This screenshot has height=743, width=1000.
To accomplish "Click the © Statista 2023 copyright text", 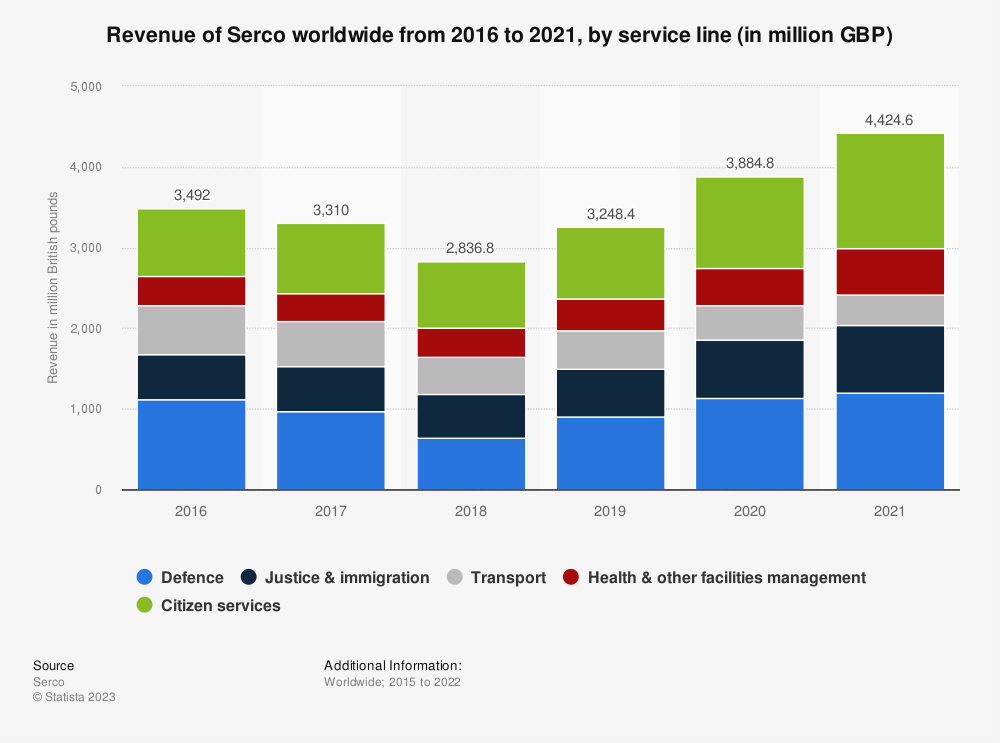I will (74, 697).
